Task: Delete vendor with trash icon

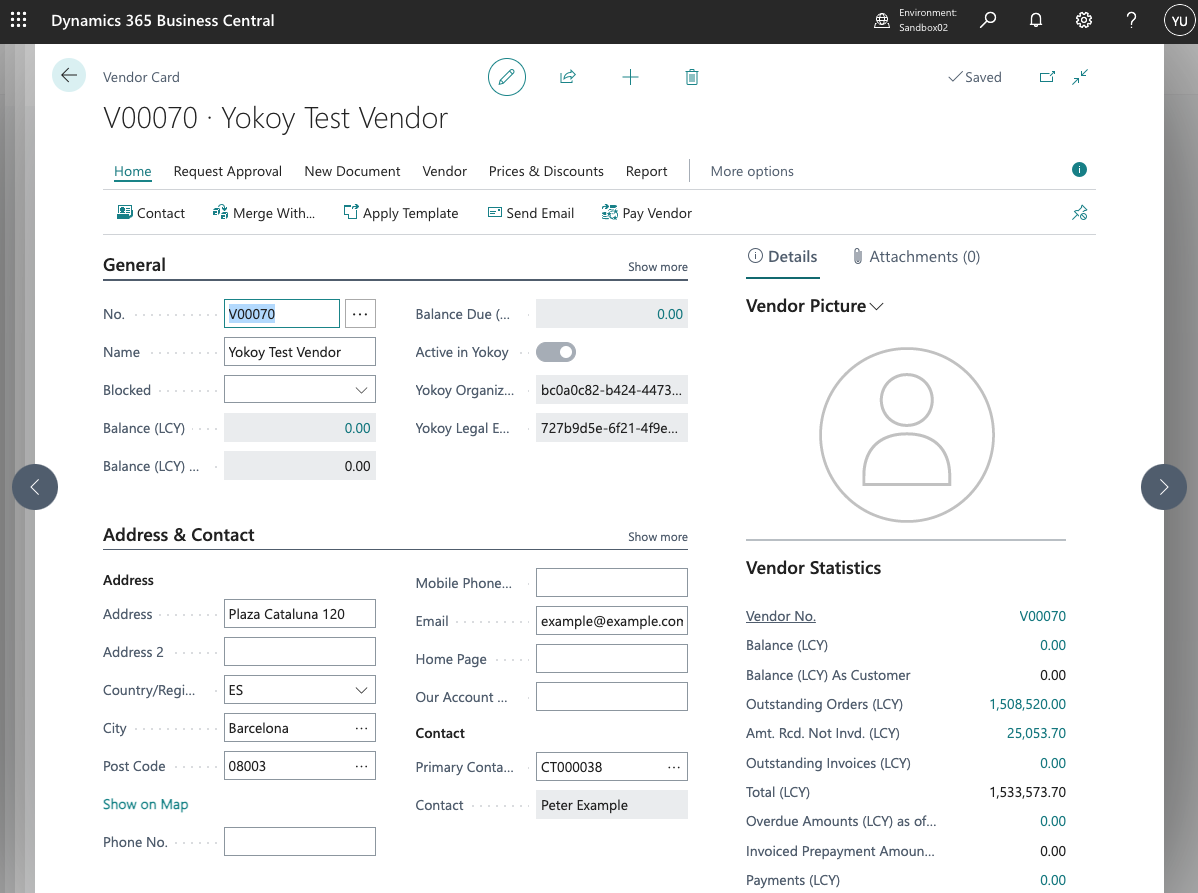Action: coord(691,77)
